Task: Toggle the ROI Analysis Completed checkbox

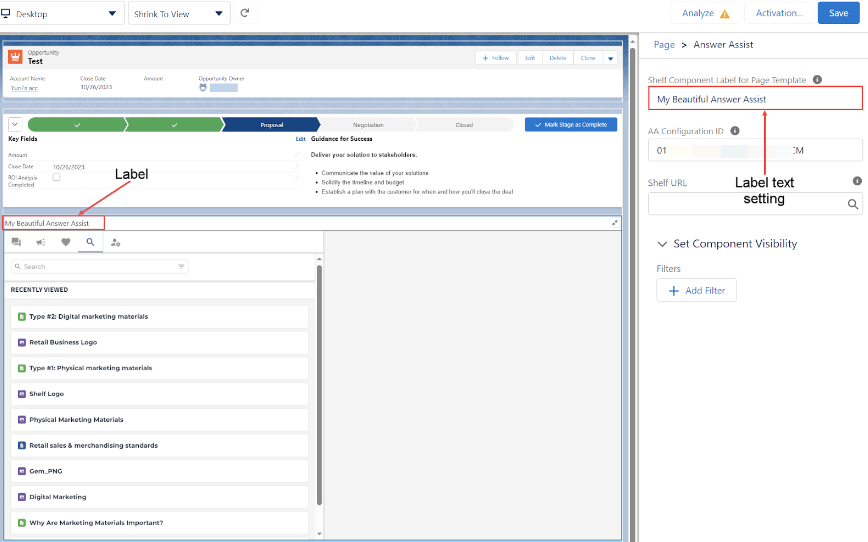Action: pyautogui.click(x=56, y=177)
